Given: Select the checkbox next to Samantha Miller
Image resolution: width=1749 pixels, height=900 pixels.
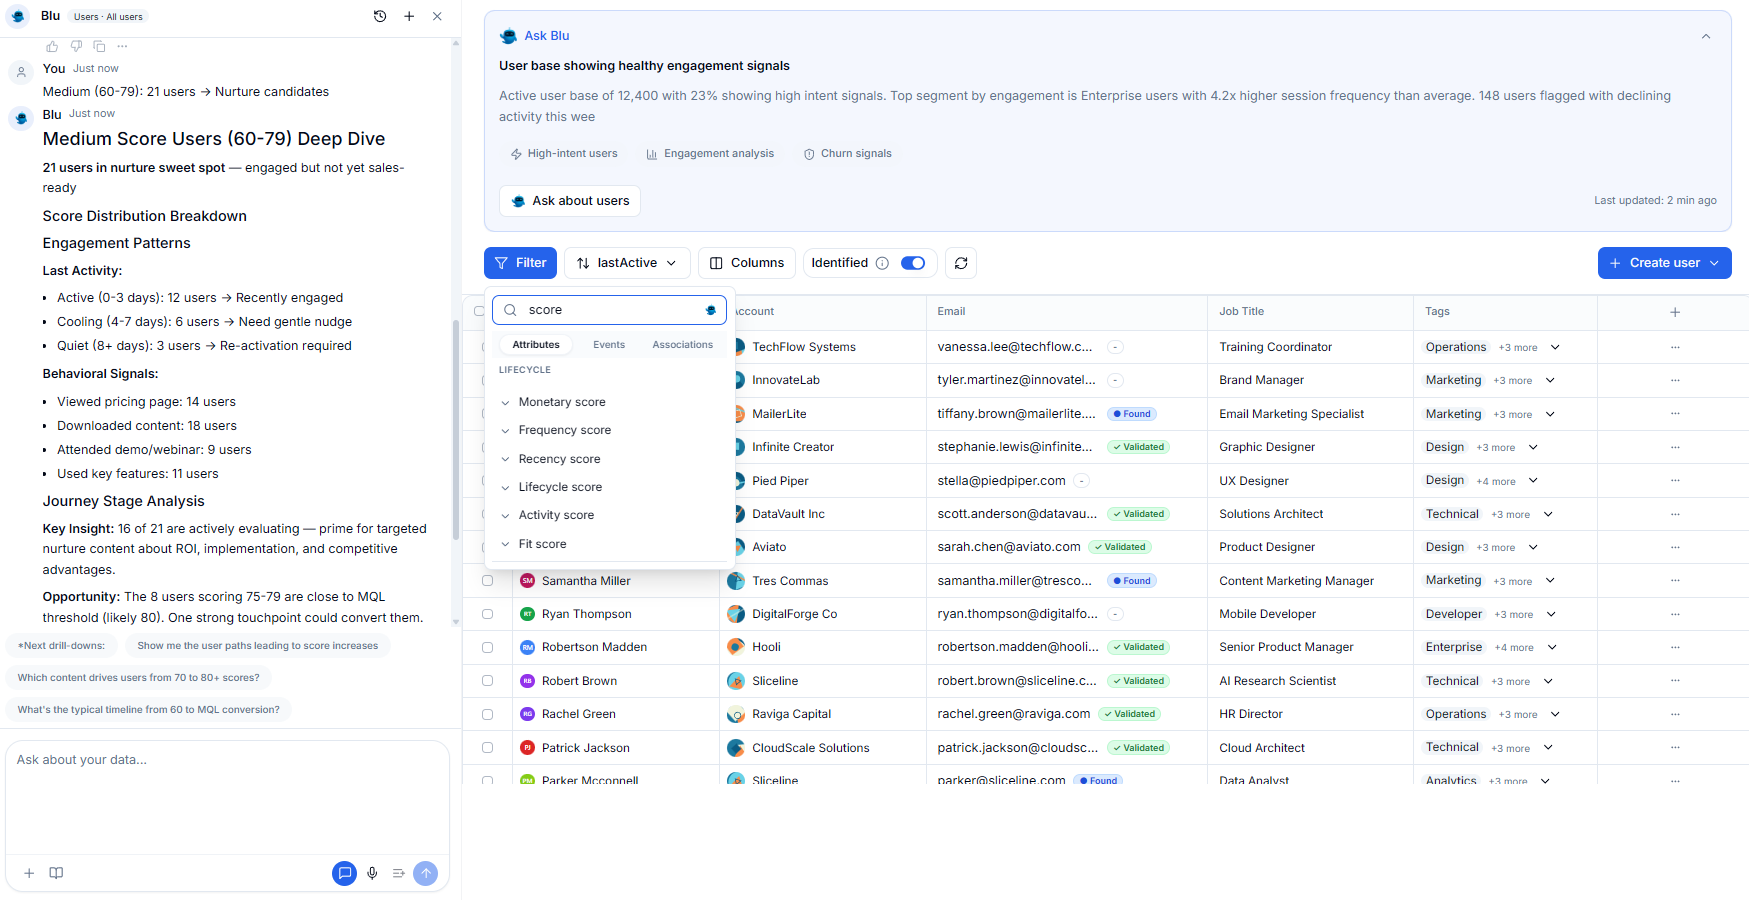Looking at the screenshot, I should click(487, 580).
